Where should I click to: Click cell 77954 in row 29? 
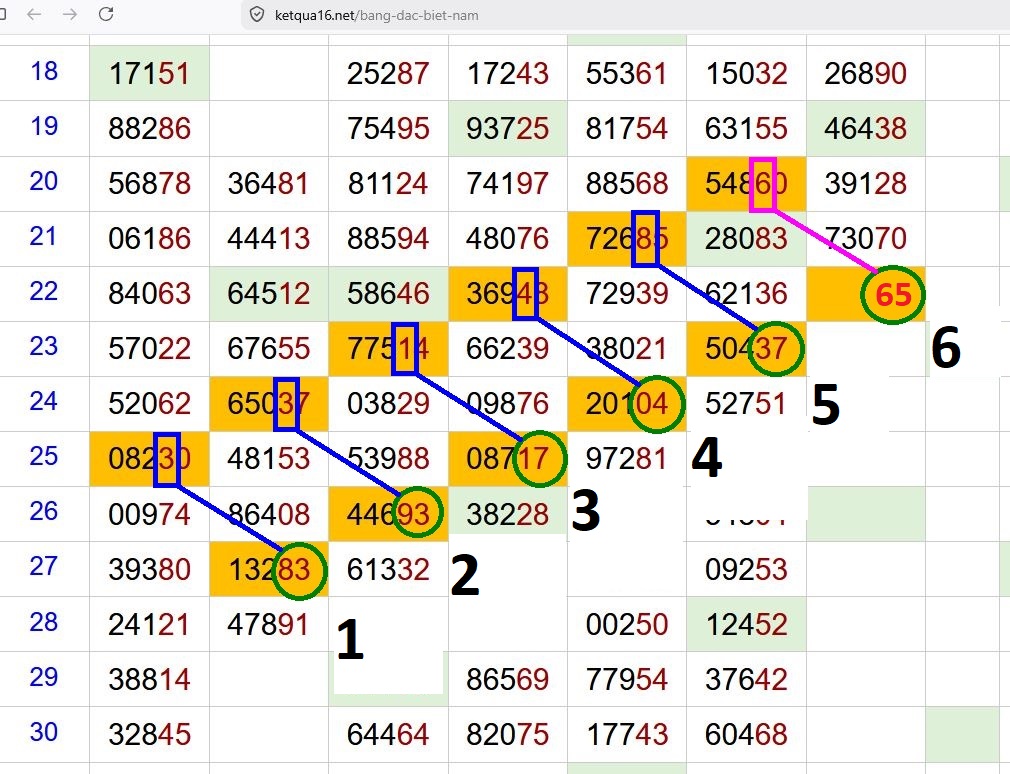627,679
